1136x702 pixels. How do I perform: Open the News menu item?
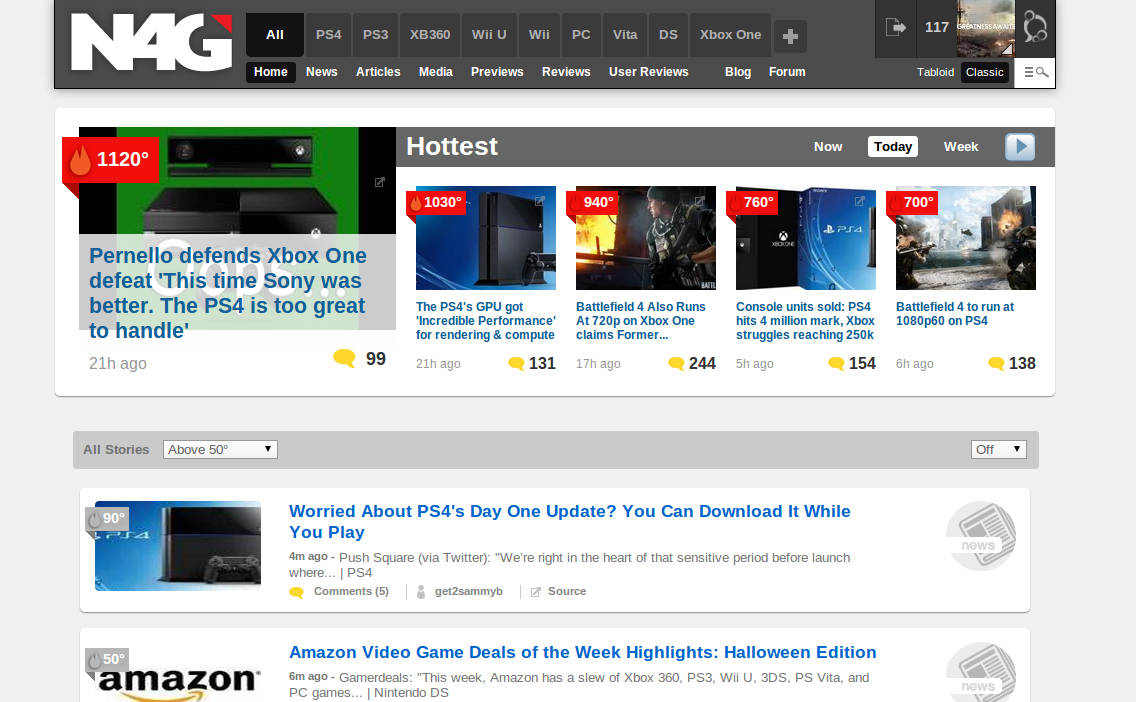pyautogui.click(x=322, y=72)
